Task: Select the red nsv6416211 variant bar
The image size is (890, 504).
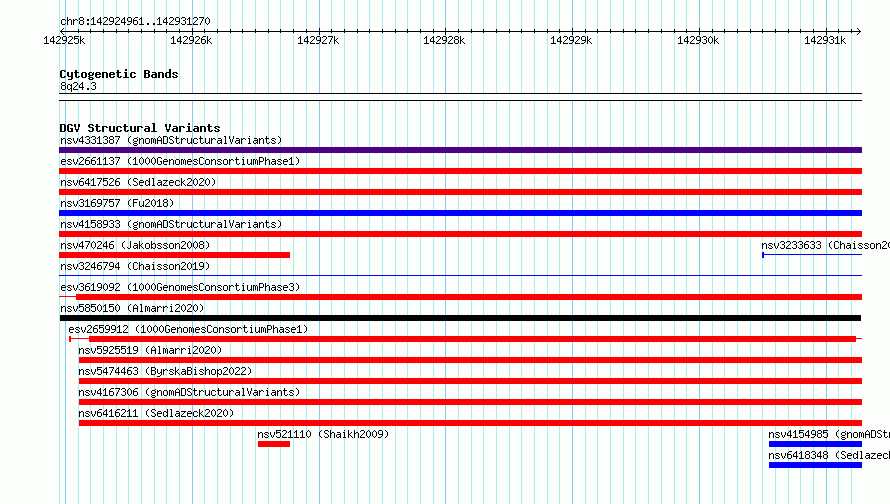Action: coord(470,423)
